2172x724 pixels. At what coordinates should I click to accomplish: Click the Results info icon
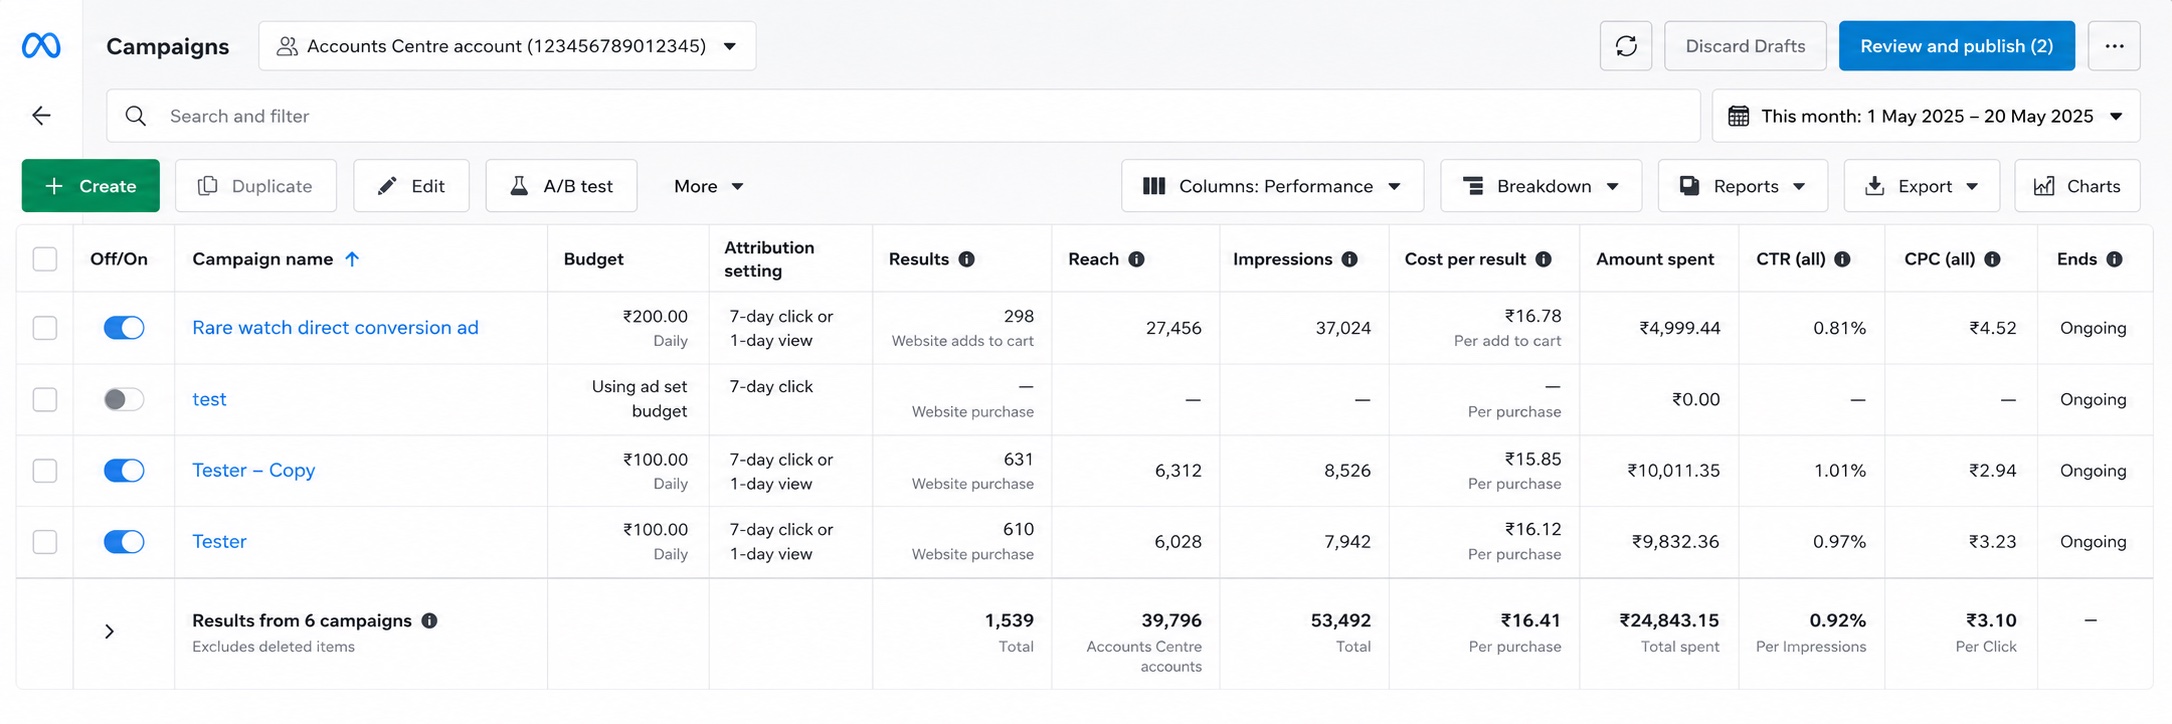pos(966,259)
